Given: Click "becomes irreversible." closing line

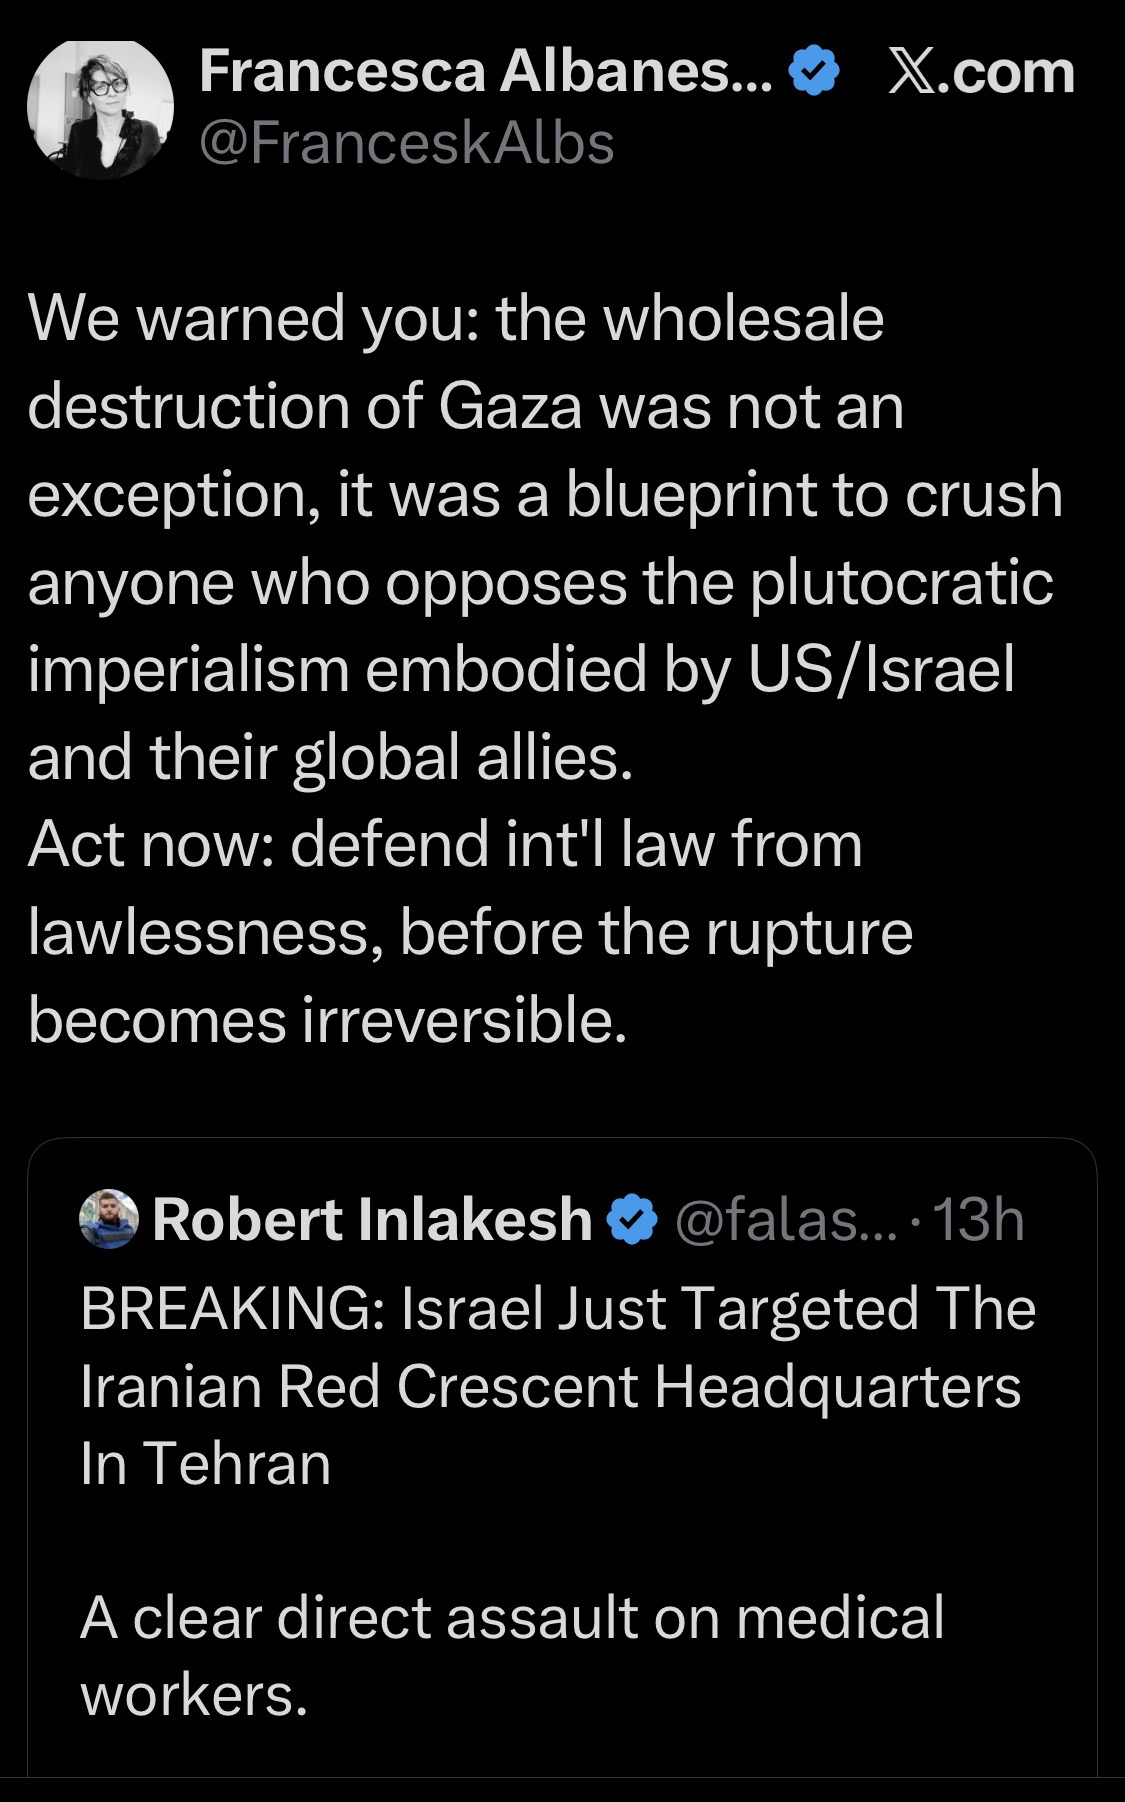Looking at the screenshot, I should (x=327, y=1019).
